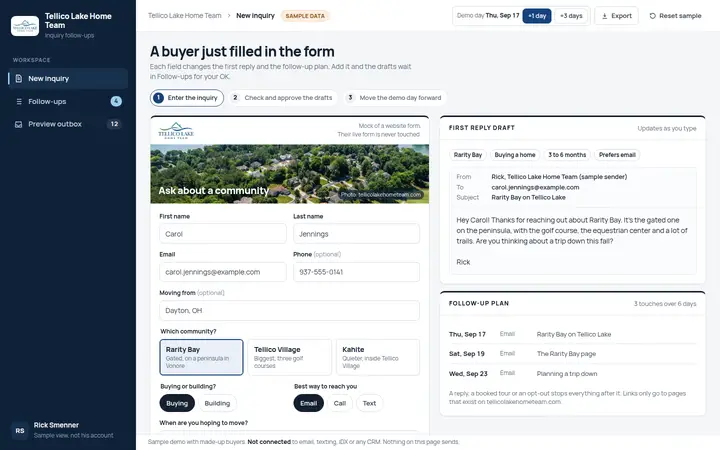Advance demo day by +1 day
The width and height of the screenshot is (720, 450).
(x=537, y=16)
